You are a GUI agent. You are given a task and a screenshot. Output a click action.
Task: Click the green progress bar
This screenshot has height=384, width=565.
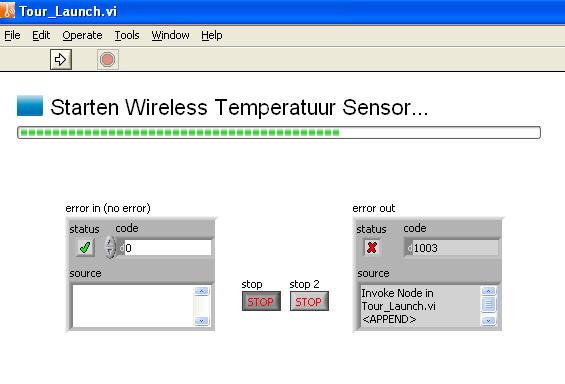(x=279, y=132)
